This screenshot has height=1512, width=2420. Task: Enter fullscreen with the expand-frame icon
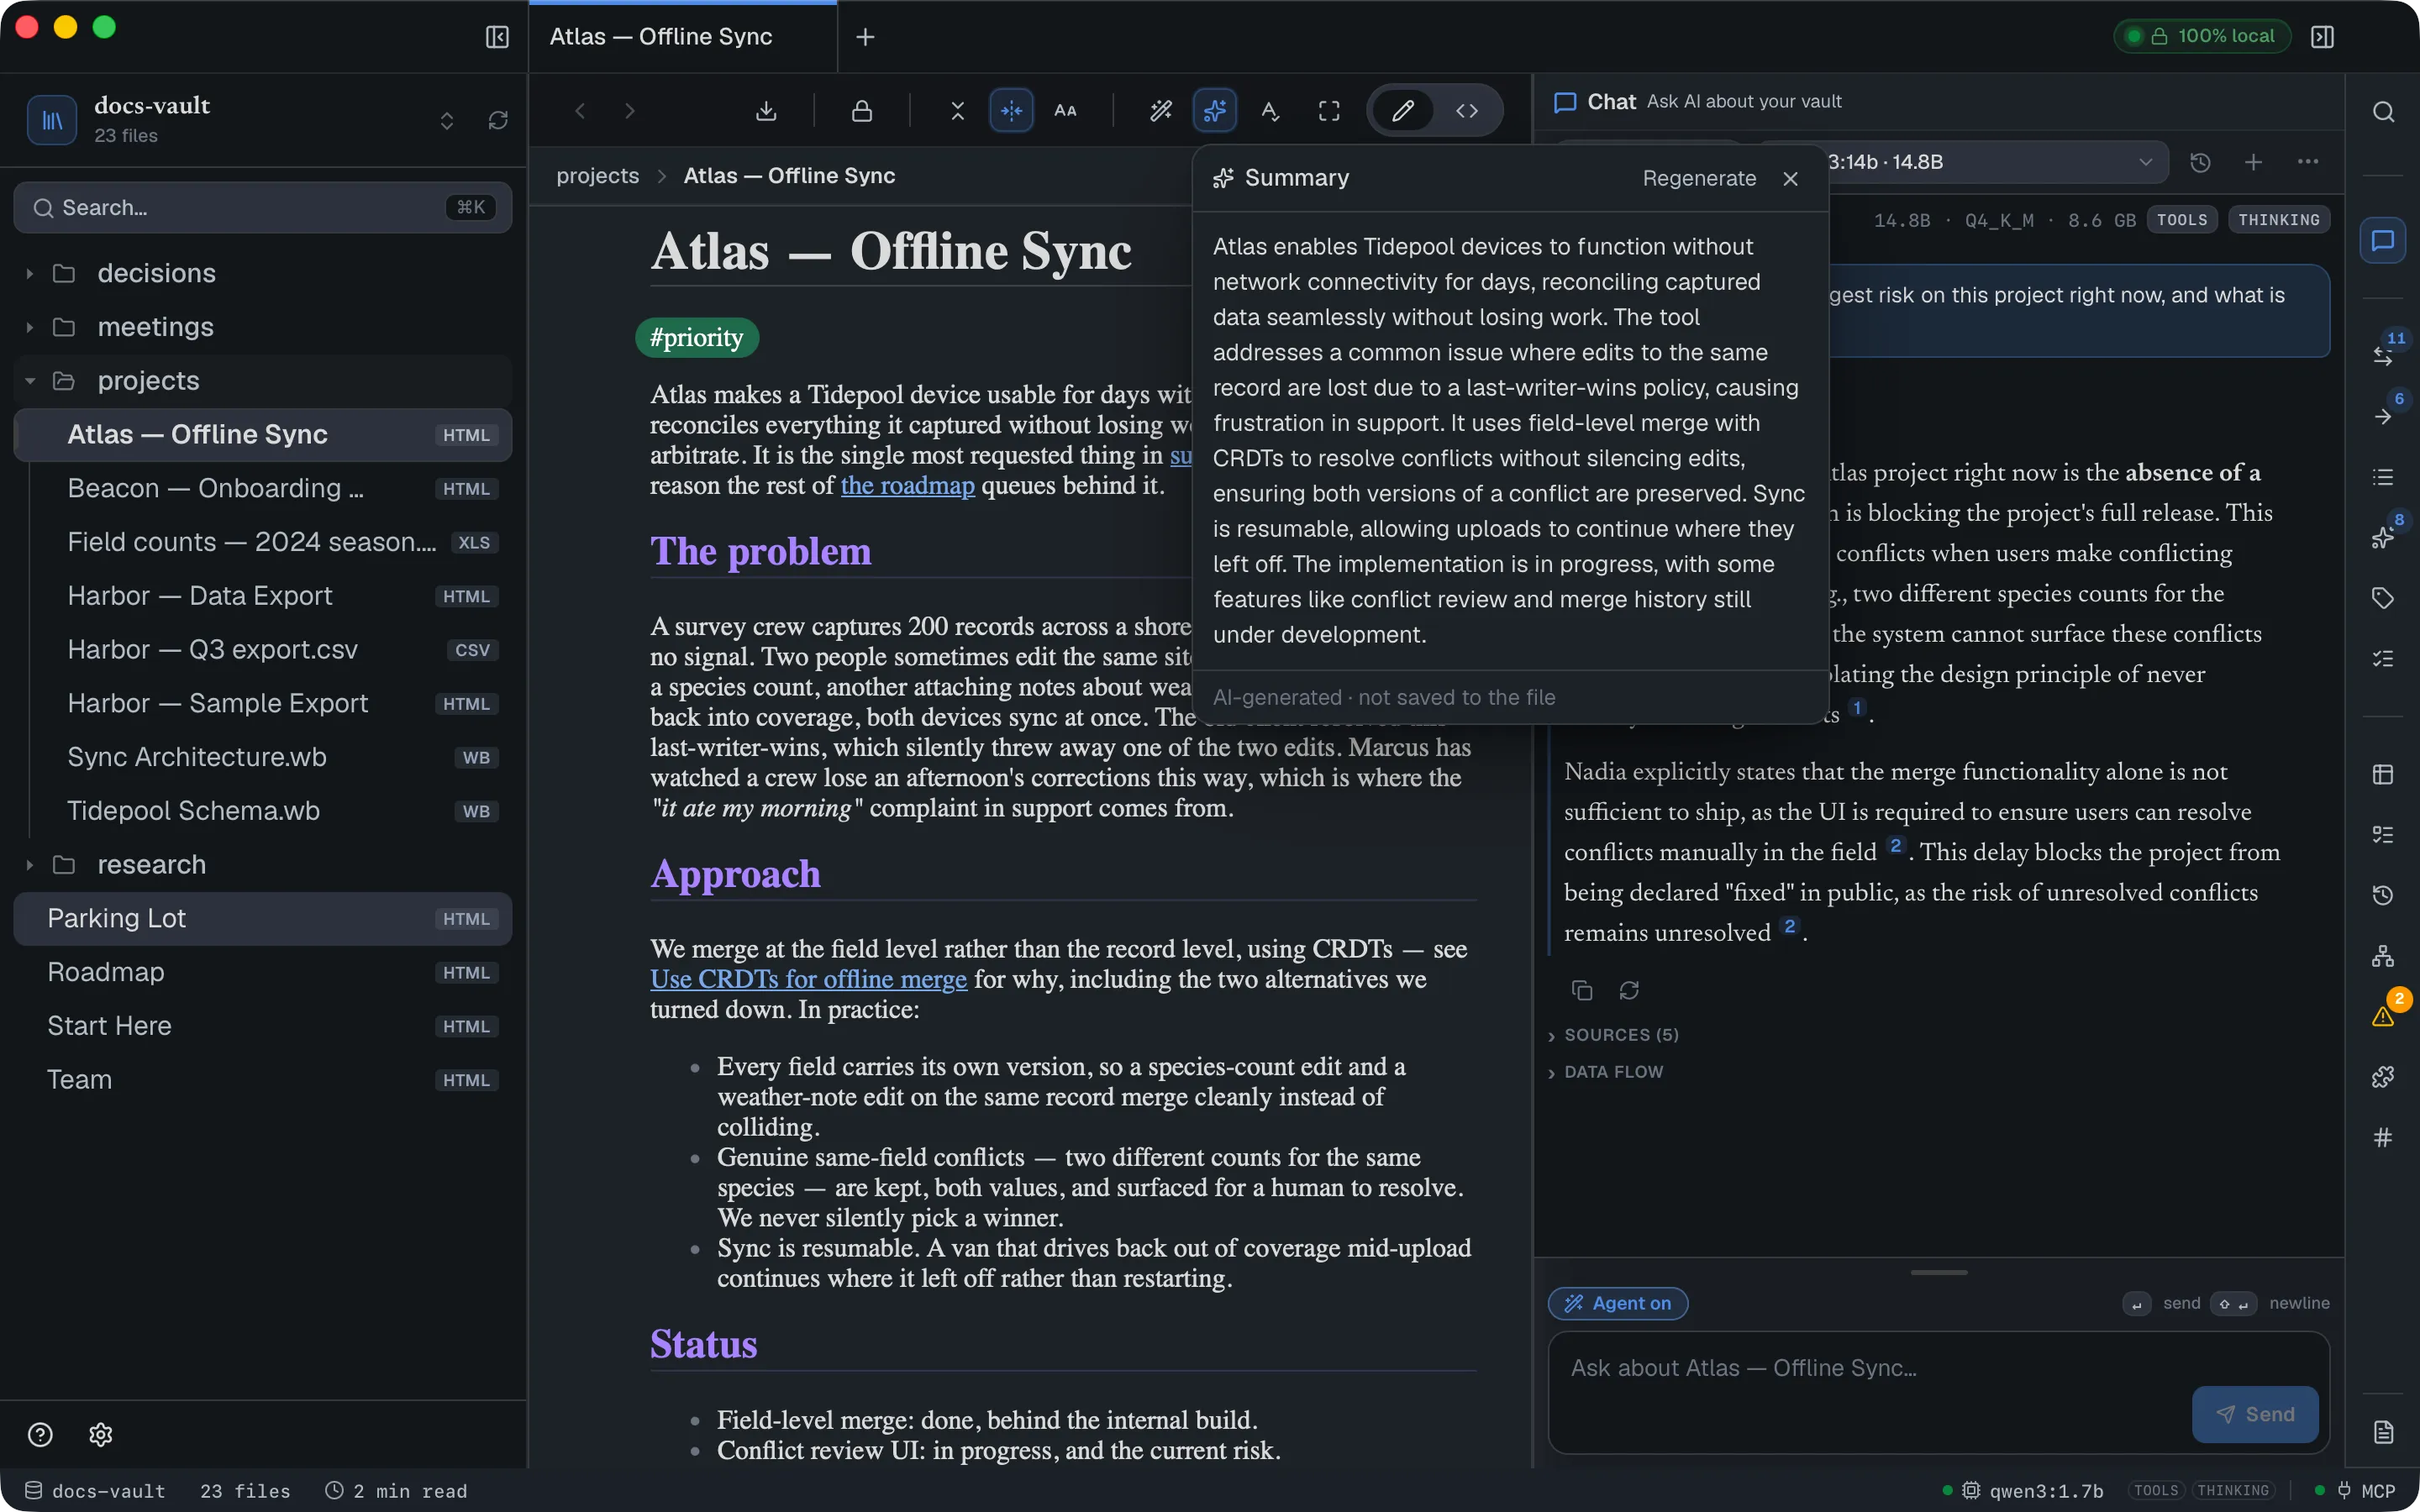[1329, 111]
